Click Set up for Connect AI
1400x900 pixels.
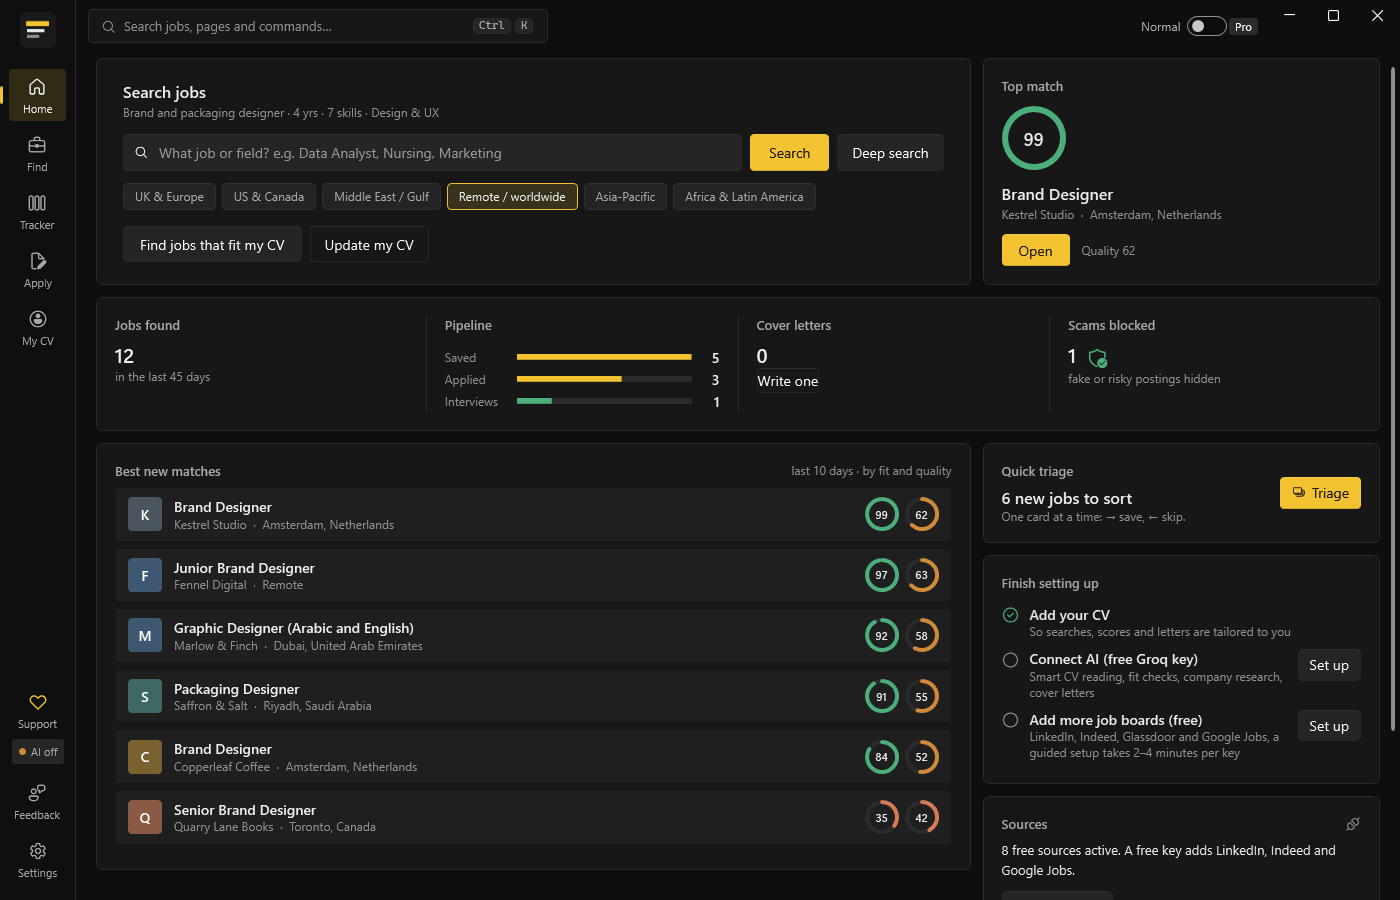[1329, 665]
